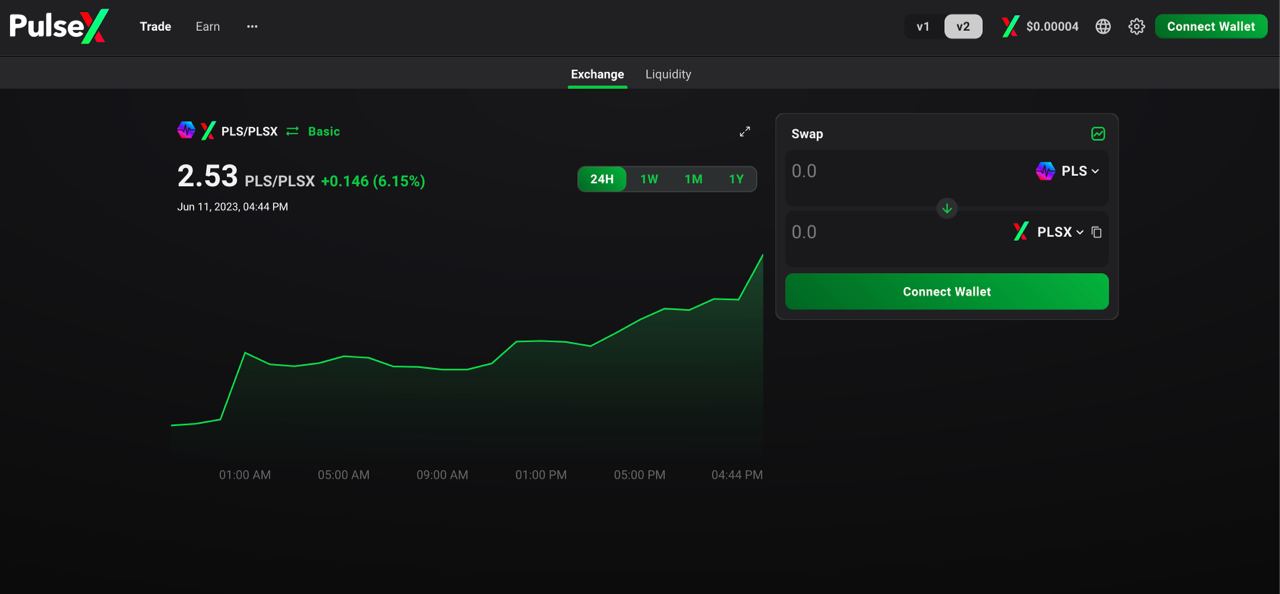Open the language globe selector
The image size is (1280, 594).
(x=1103, y=27)
